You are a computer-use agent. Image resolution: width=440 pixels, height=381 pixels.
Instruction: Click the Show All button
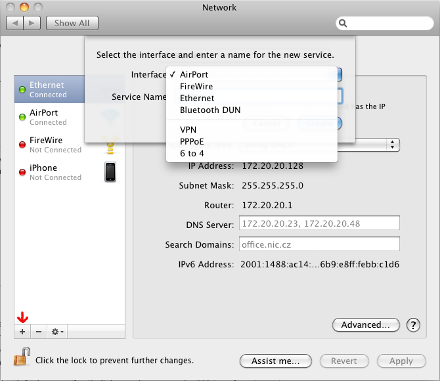[72, 23]
